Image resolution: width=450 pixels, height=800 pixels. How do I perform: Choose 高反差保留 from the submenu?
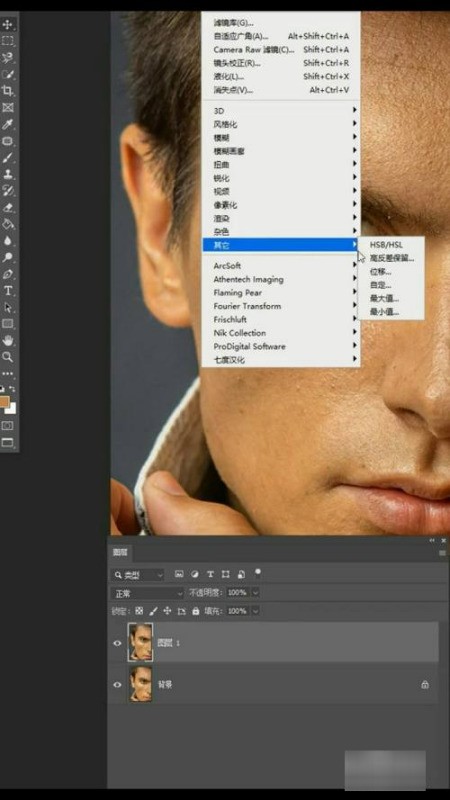point(392,258)
